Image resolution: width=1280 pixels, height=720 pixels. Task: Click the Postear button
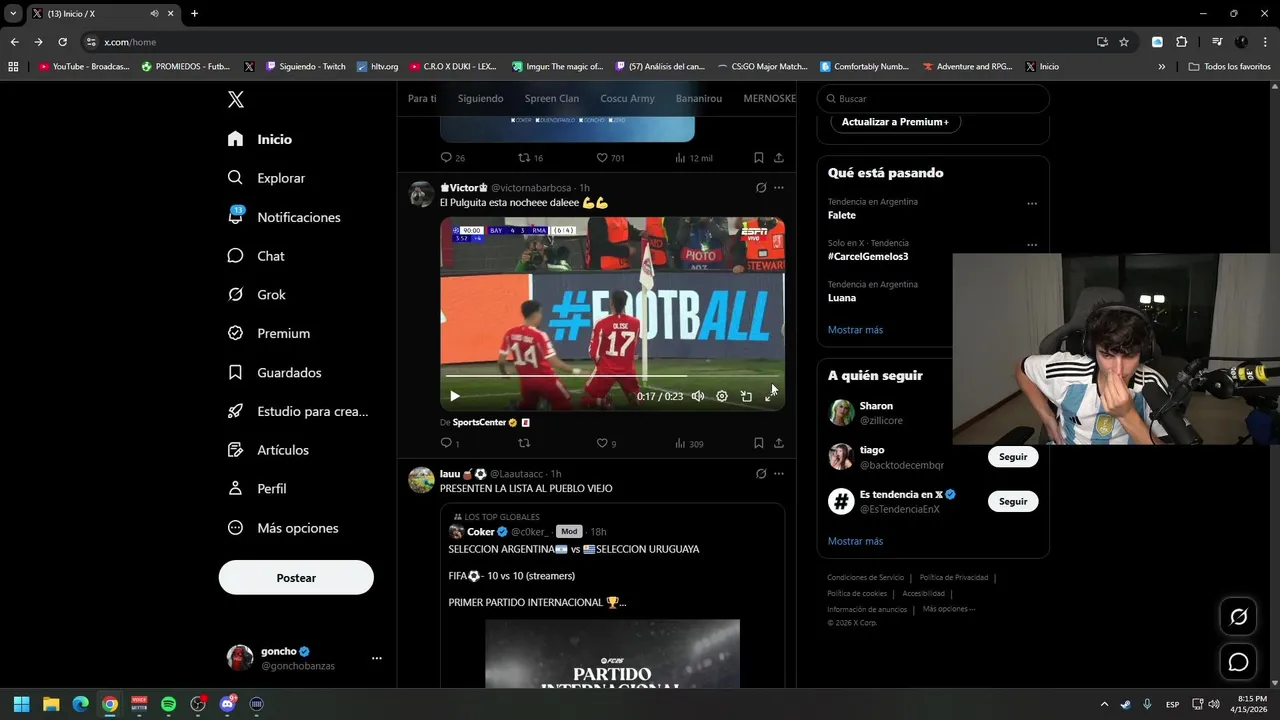point(296,578)
